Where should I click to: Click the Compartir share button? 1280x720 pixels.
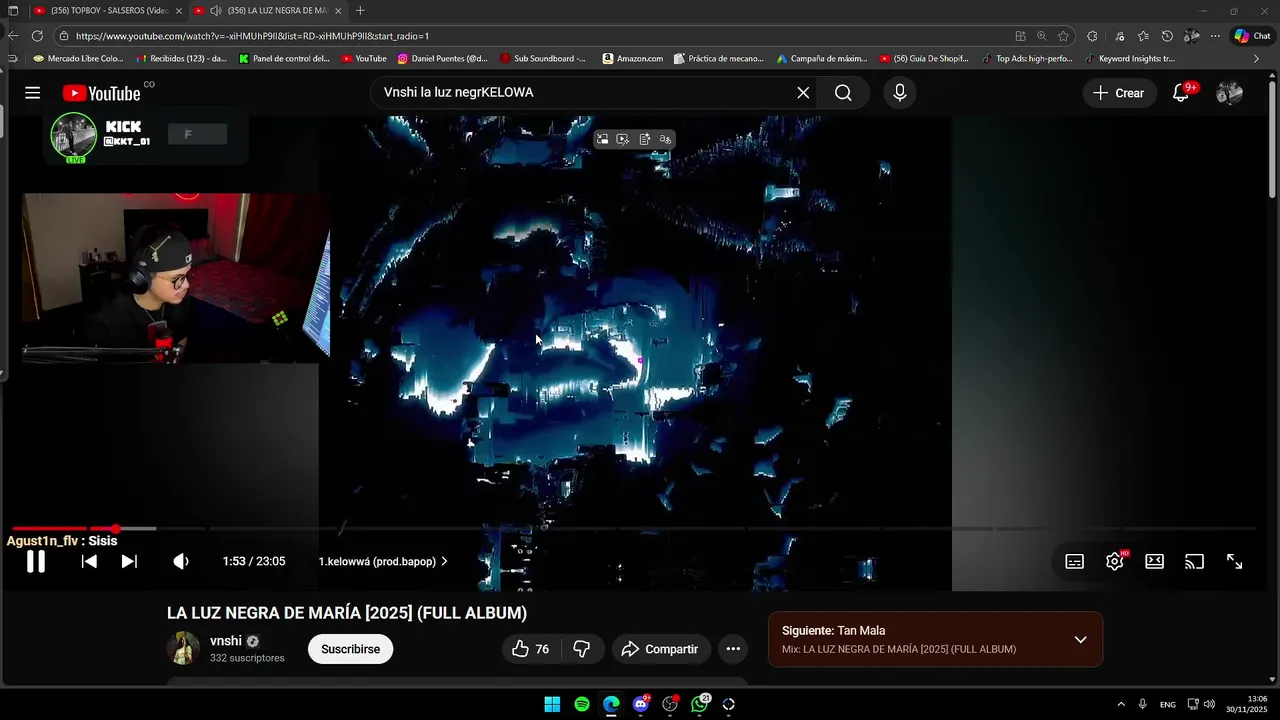click(x=660, y=649)
